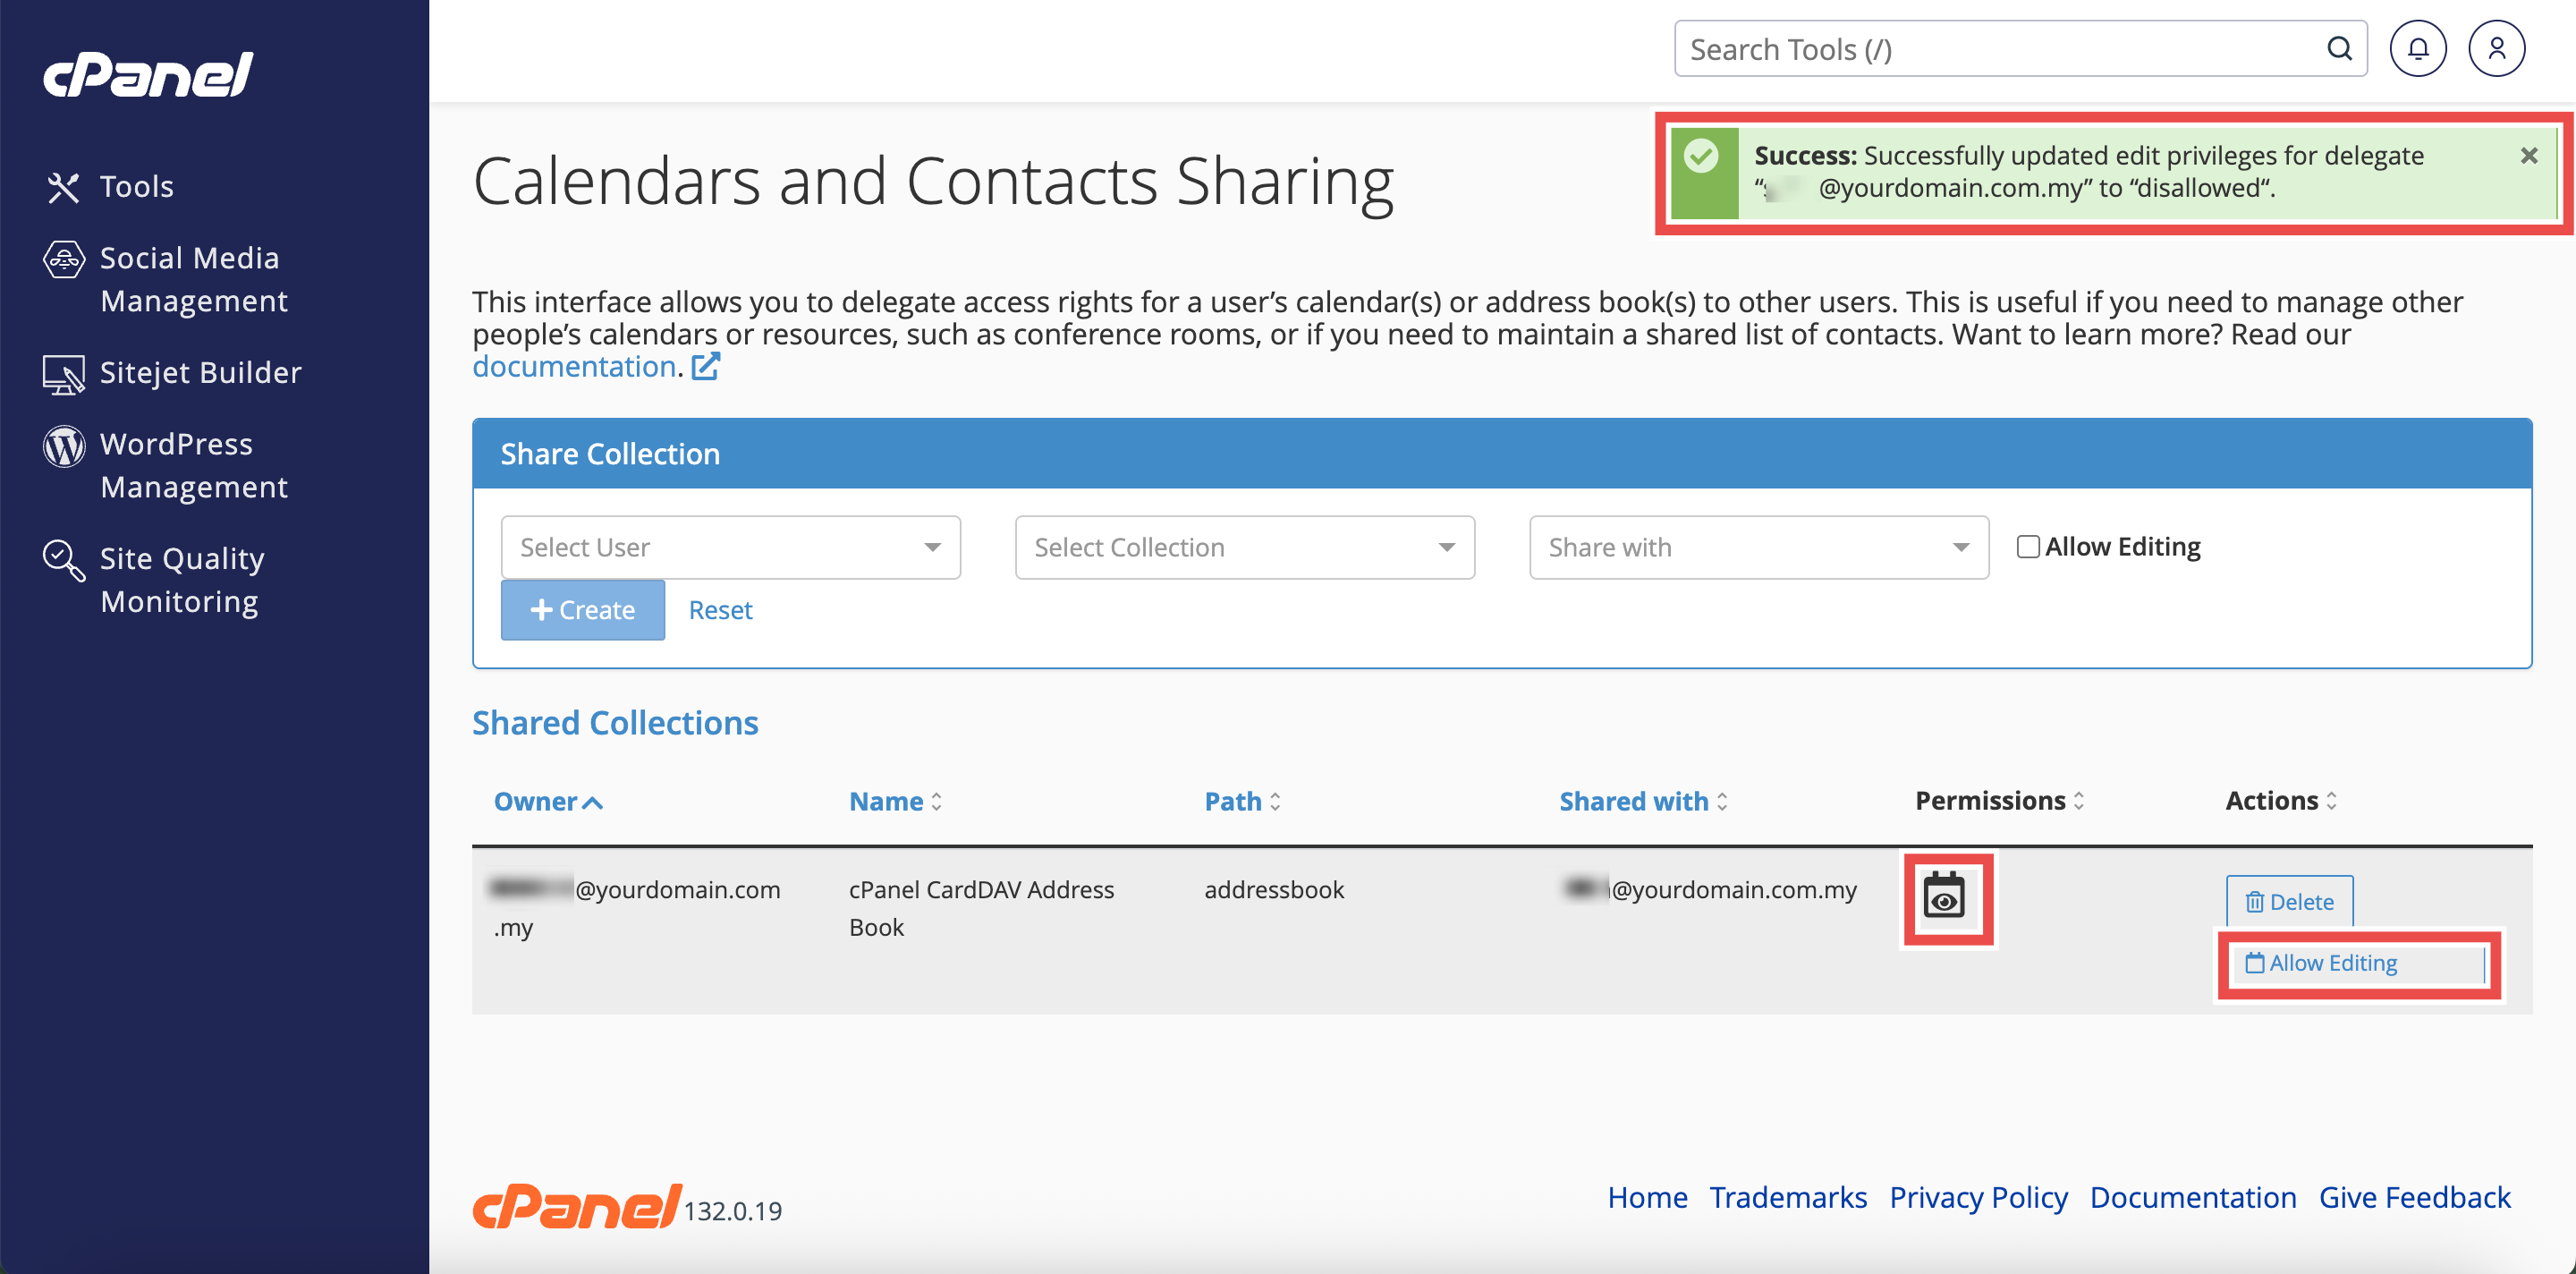The height and width of the screenshot is (1274, 2576).
Task: Expand the Select Collection dropdown
Action: (x=1244, y=547)
